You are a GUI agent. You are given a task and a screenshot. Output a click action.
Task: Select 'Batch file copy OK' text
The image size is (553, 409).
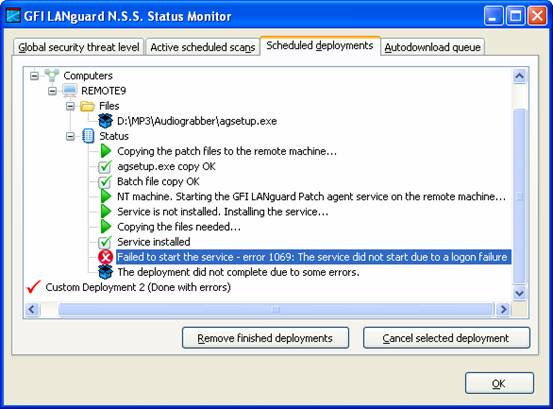[158, 182]
